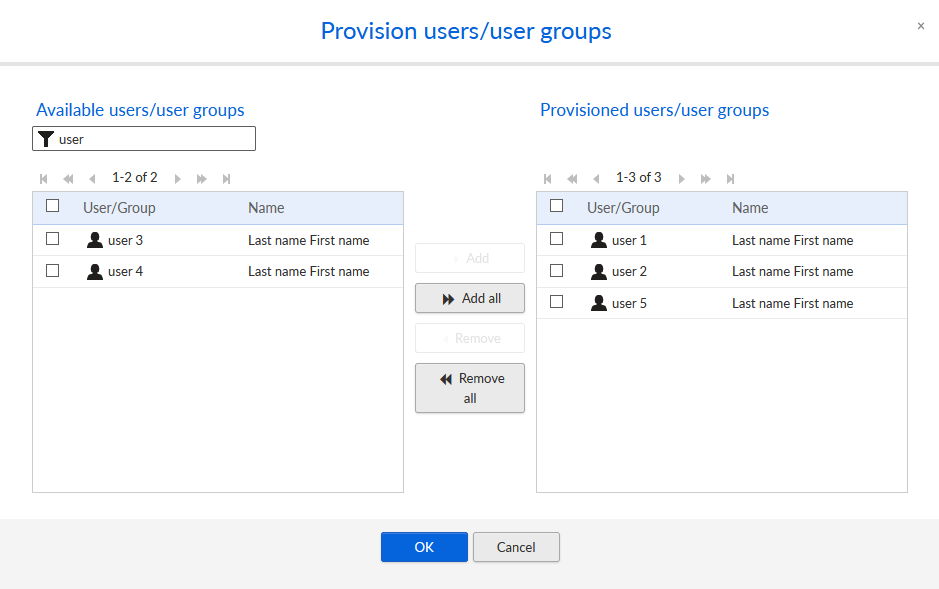Select 'user 5' text in Provisioned list

(x=629, y=303)
